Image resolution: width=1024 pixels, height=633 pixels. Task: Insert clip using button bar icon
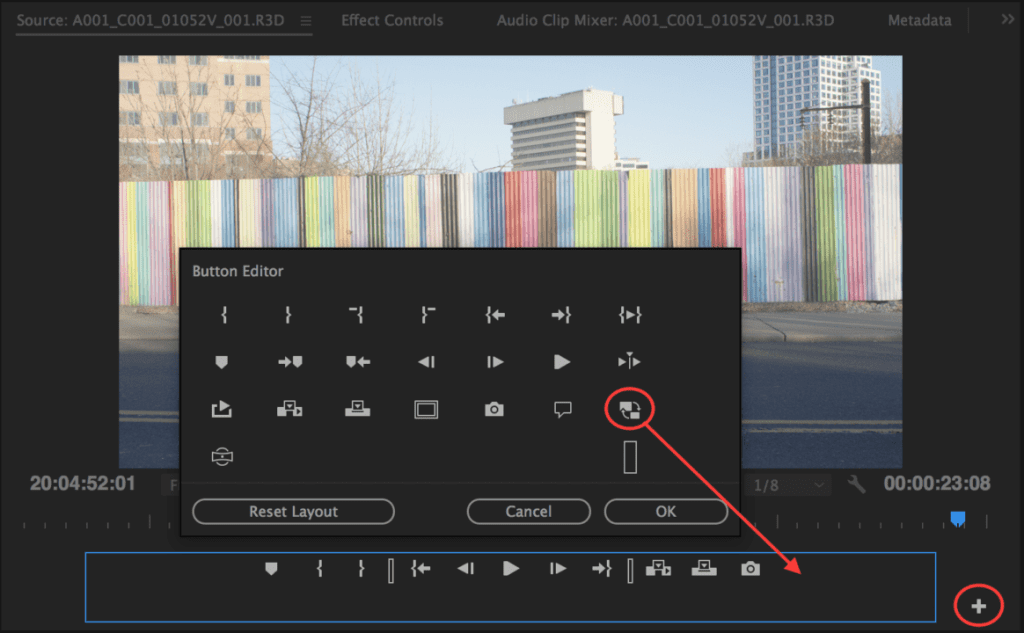pyautogui.click(x=658, y=569)
